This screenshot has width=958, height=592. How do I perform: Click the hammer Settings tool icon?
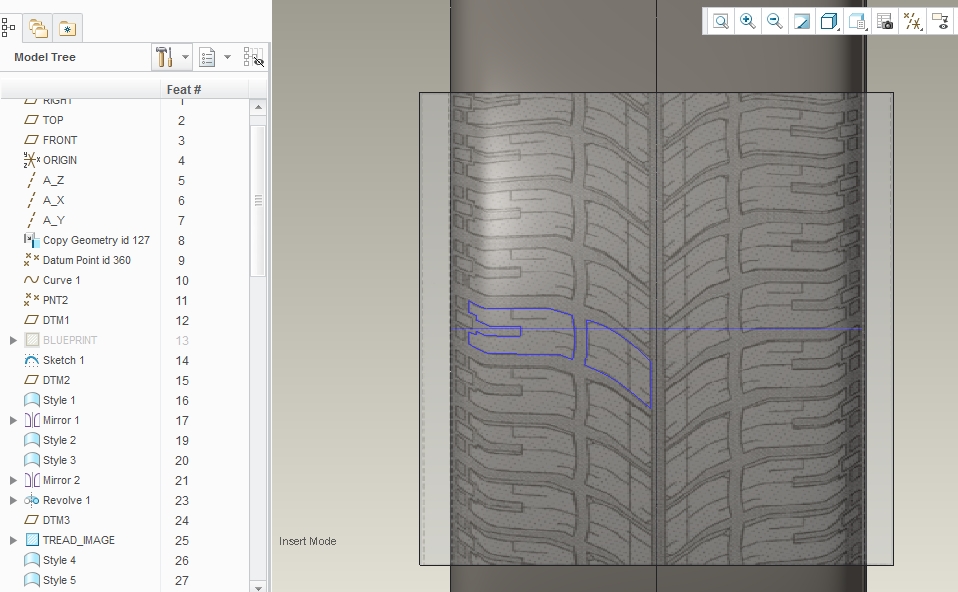(x=164, y=57)
